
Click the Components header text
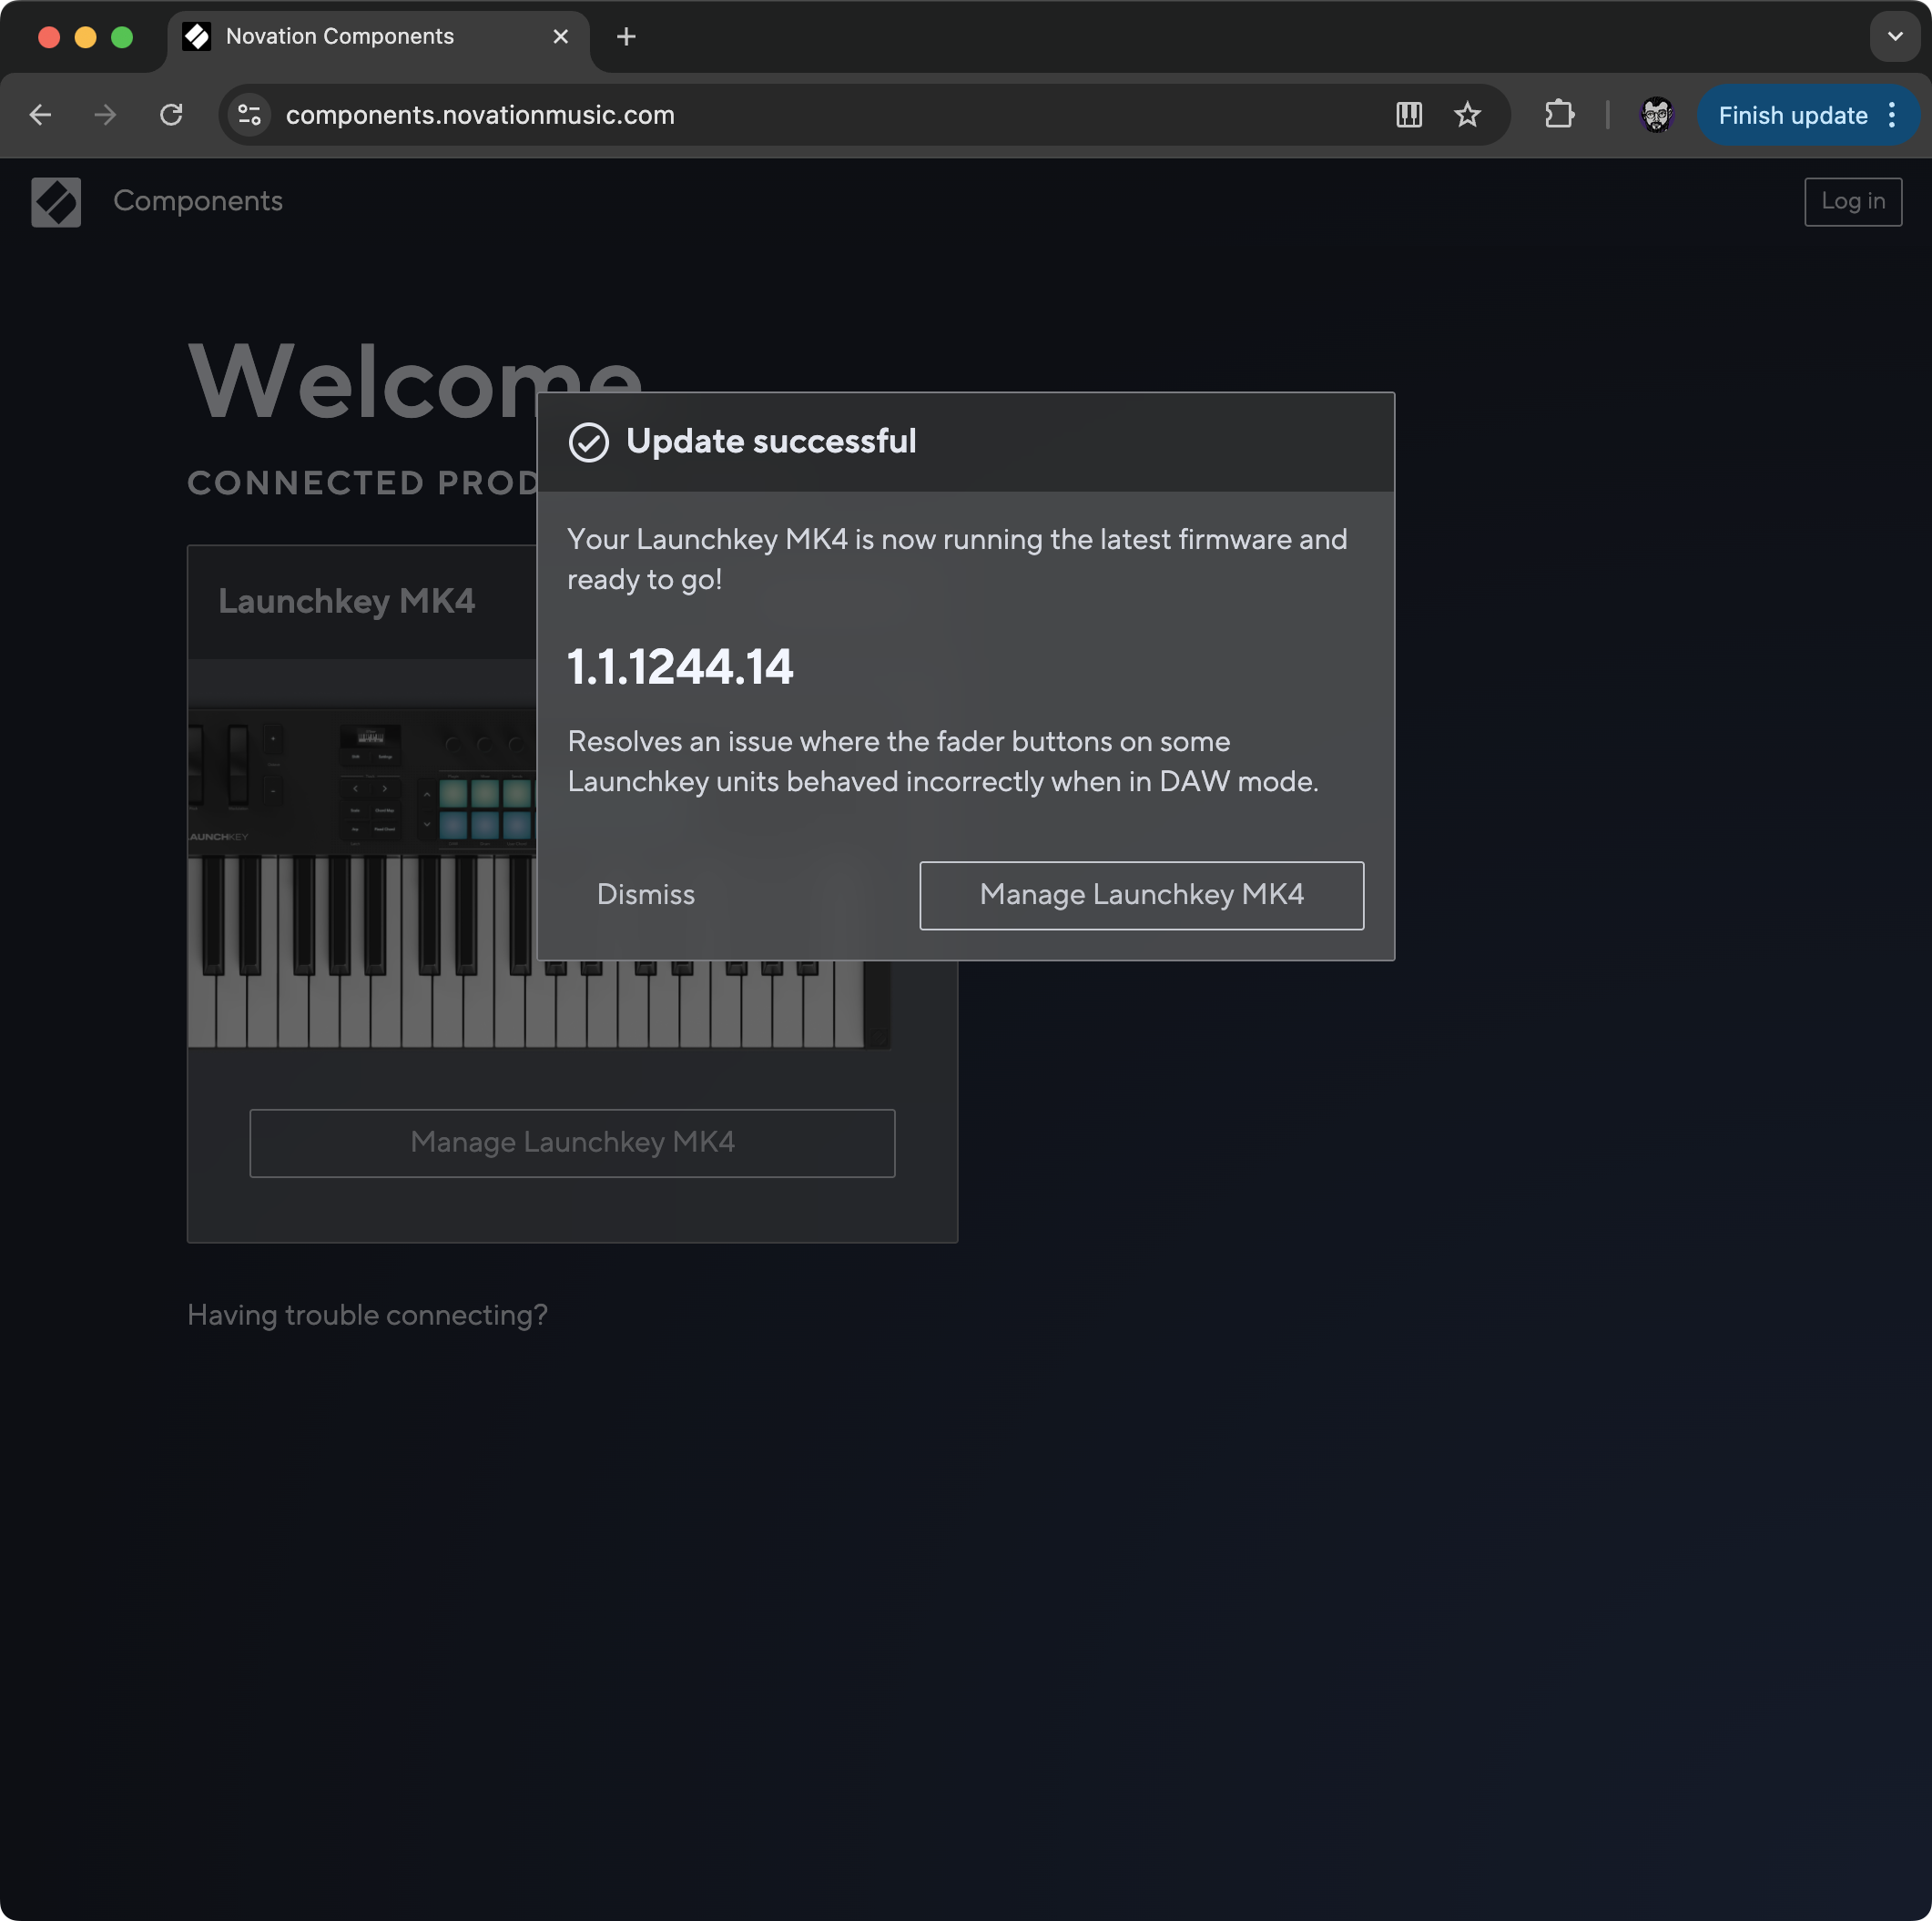(x=198, y=201)
